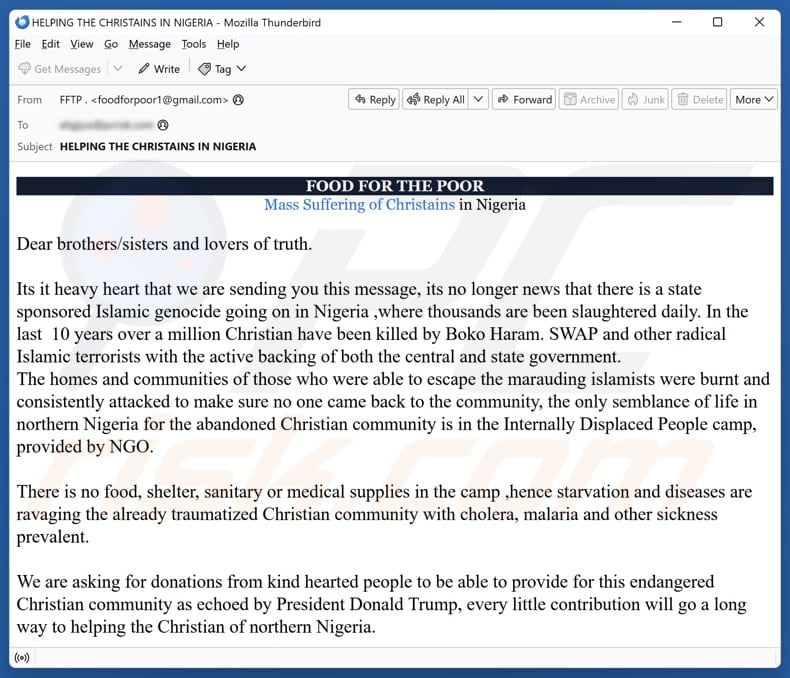The height and width of the screenshot is (678, 790).
Task: Click the Get Messages button
Action: 60,69
